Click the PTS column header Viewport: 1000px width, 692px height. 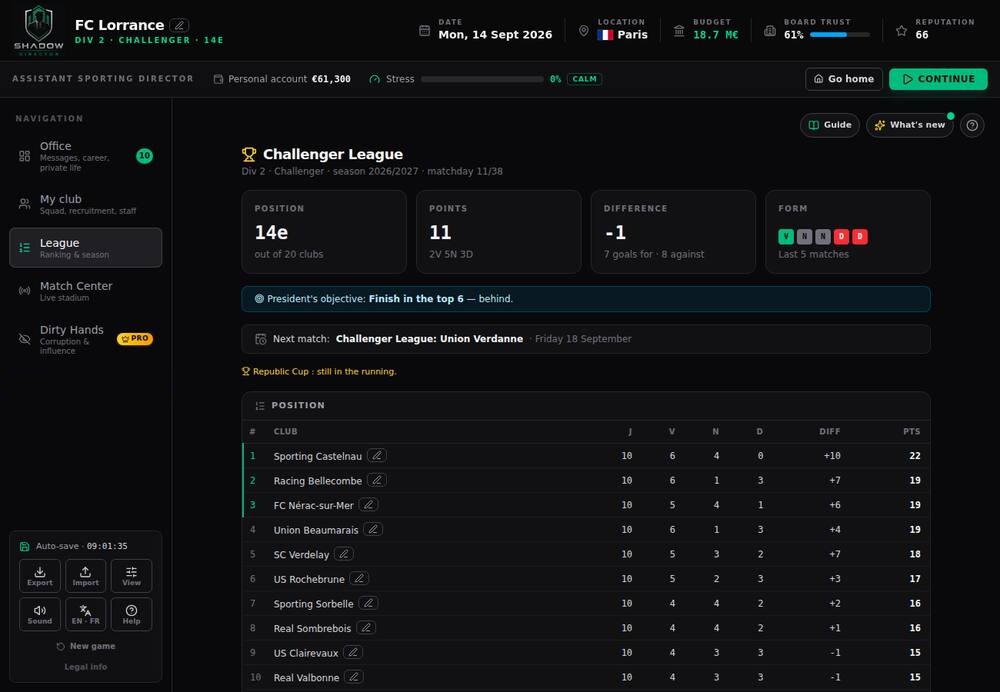point(911,432)
